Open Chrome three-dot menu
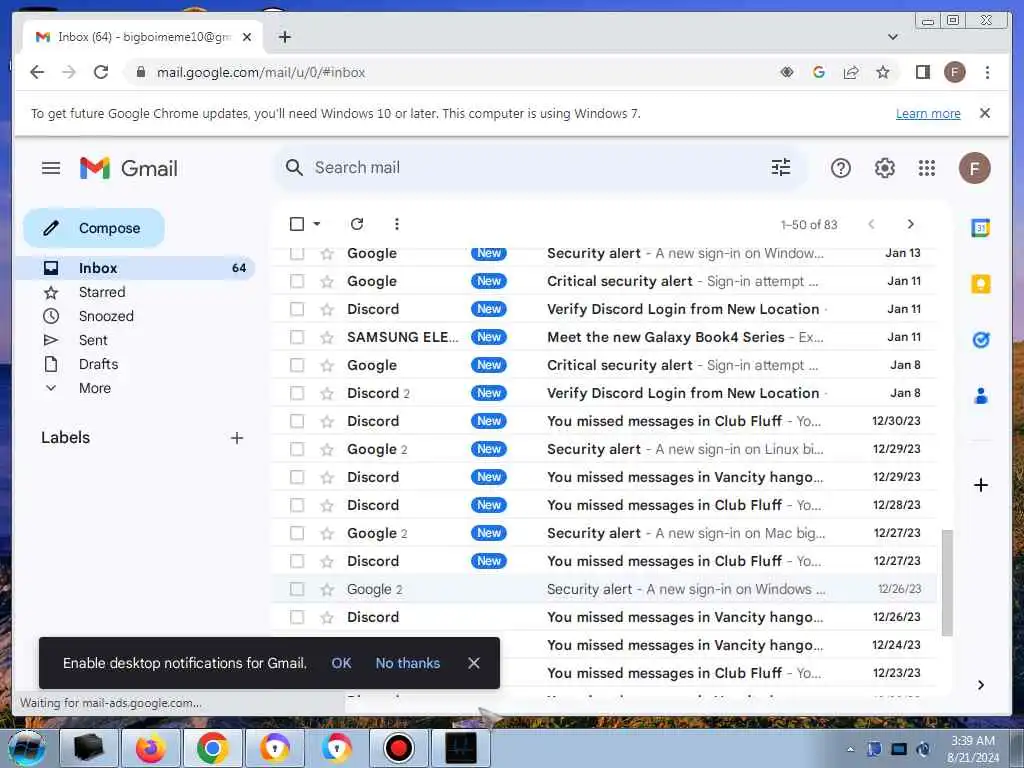 click(x=987, y=72)
